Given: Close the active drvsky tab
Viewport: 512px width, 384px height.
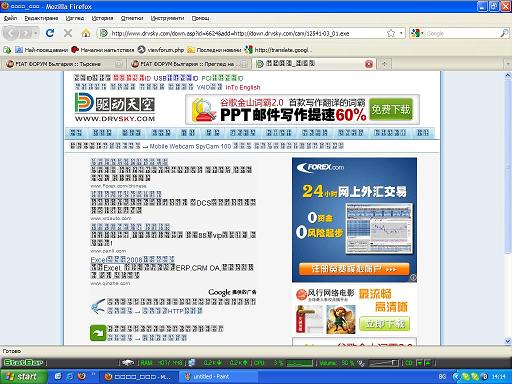Looking at the screenshot, I should click(369, 64).
